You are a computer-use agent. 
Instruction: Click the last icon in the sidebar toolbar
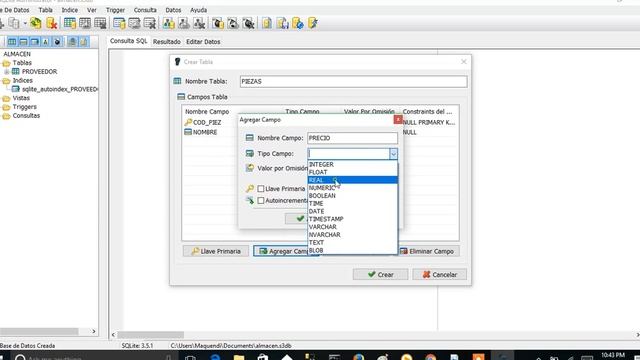coord(84,42)
